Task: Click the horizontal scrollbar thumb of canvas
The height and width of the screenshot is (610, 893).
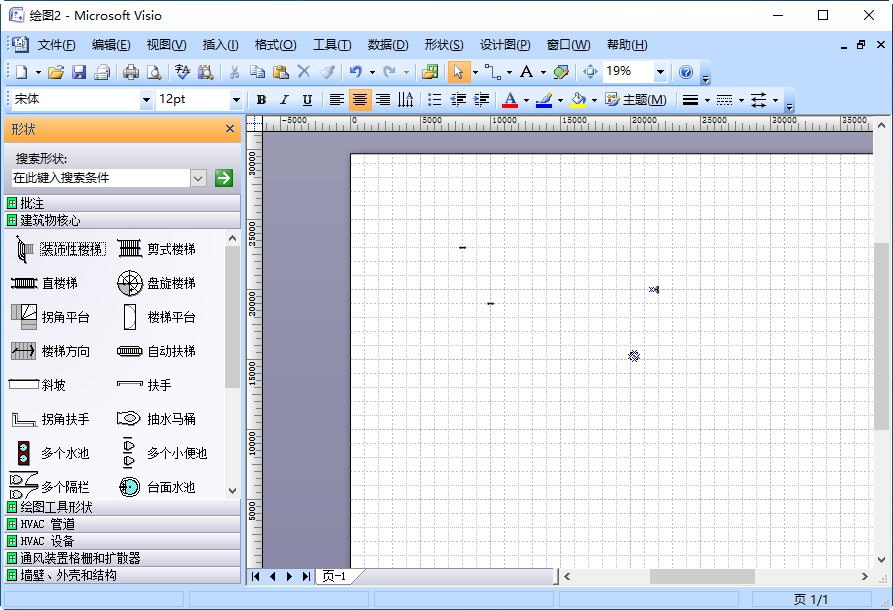Action: [x=702, y=576]
